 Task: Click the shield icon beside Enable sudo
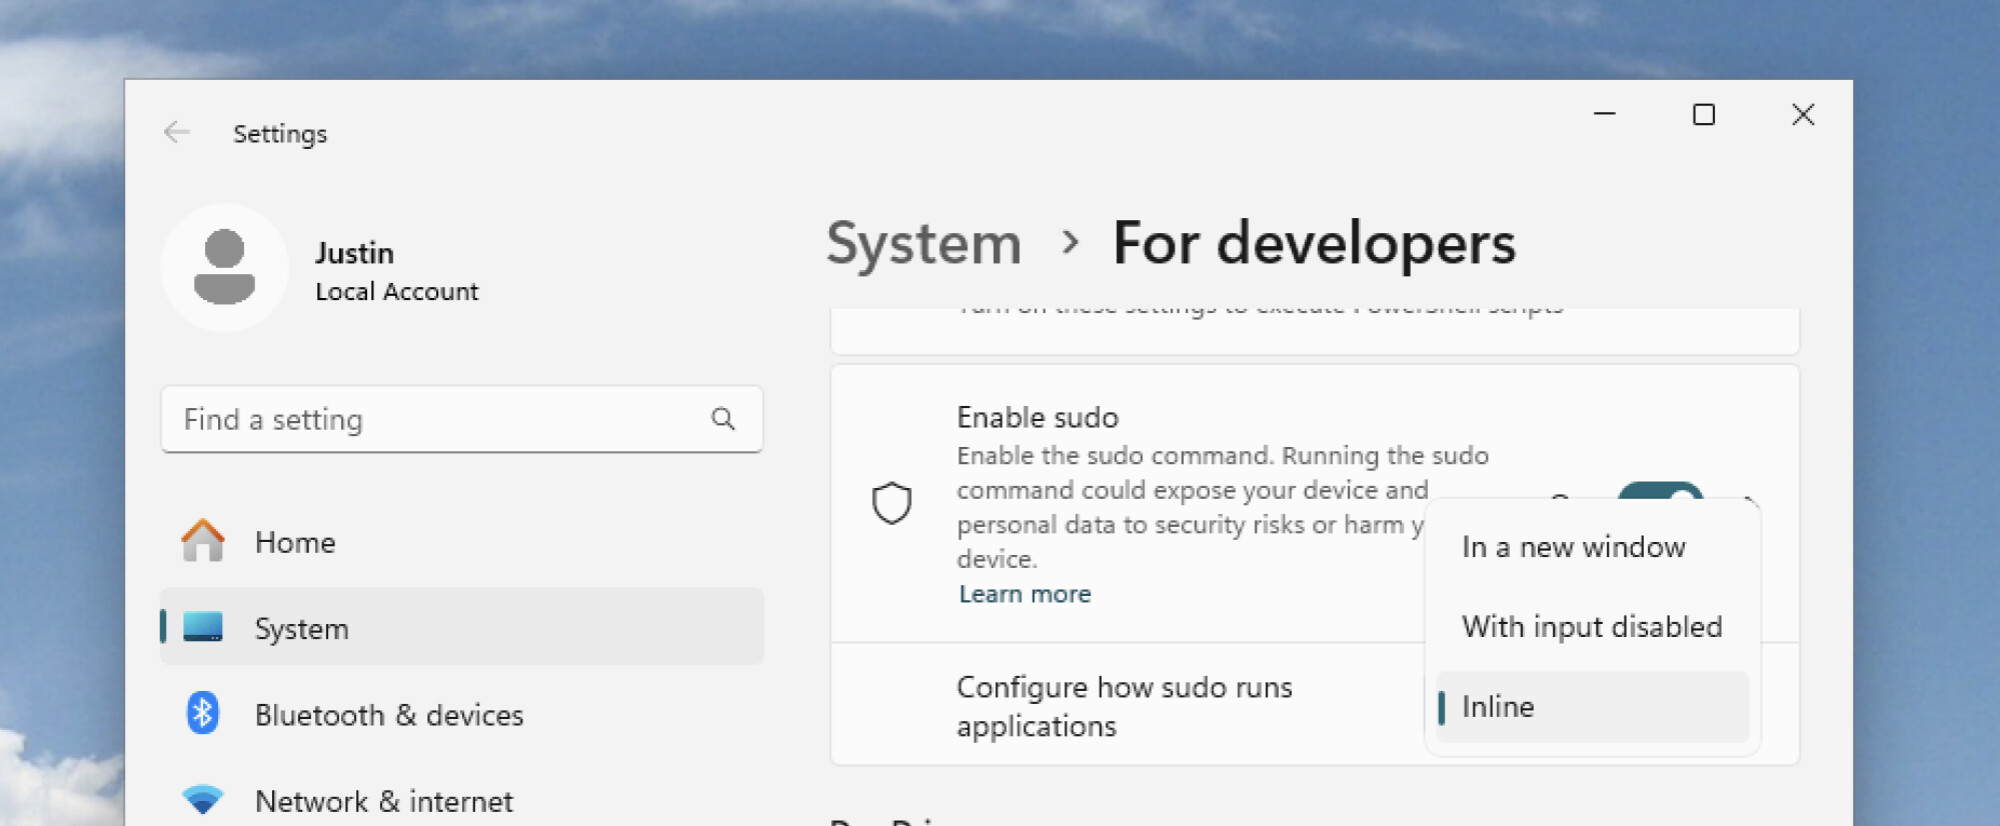(891, 503)
